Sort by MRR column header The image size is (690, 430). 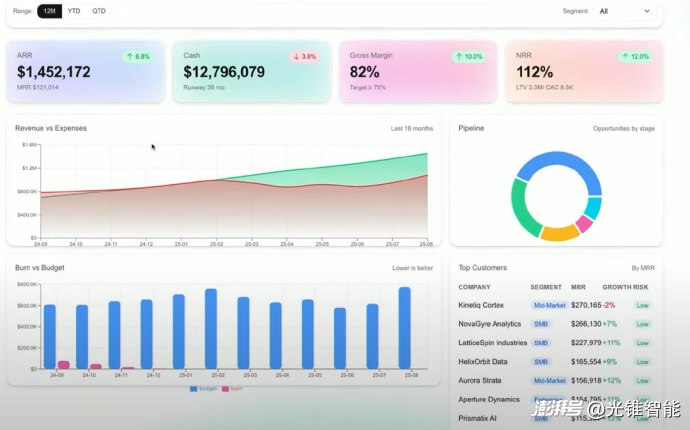pyautogui.click(x=578, y=287)
